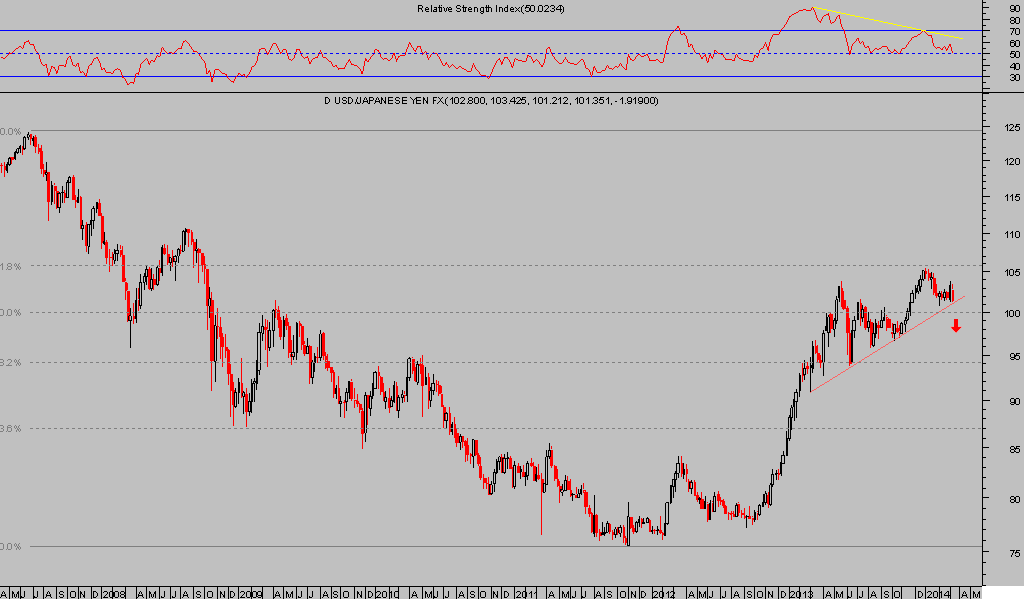The height and width of the screenshot is (599, 1024).
Task: Select the 2010 year marker
Action: click(387, 592)
